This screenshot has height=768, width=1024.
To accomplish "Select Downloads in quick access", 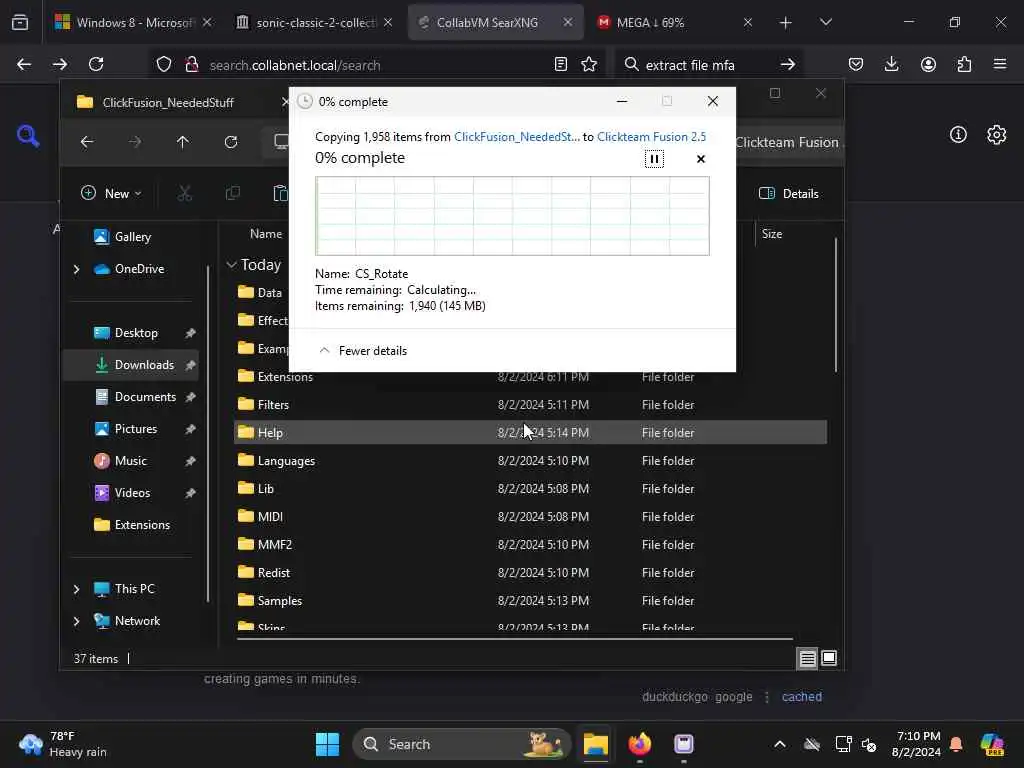I will click(x=131, y=365).
